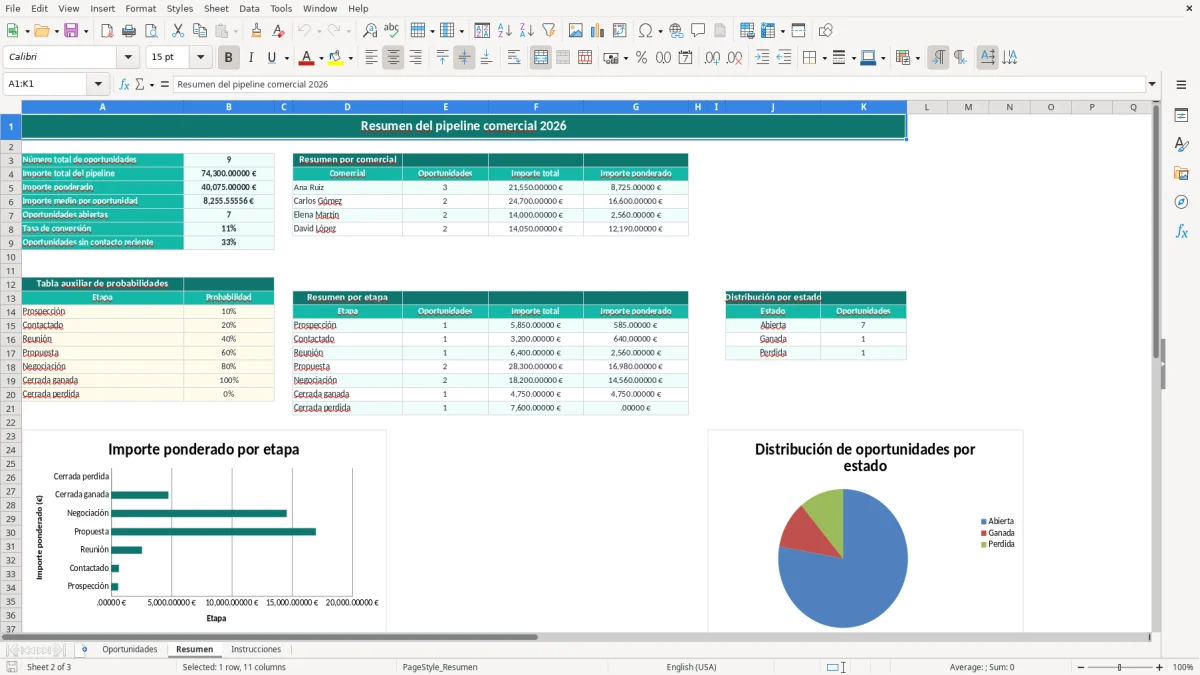Image resolution: width=1200 pixels, height=675 pixels.
Task: Insert an image from toolbar
Action: coord(576,31)
